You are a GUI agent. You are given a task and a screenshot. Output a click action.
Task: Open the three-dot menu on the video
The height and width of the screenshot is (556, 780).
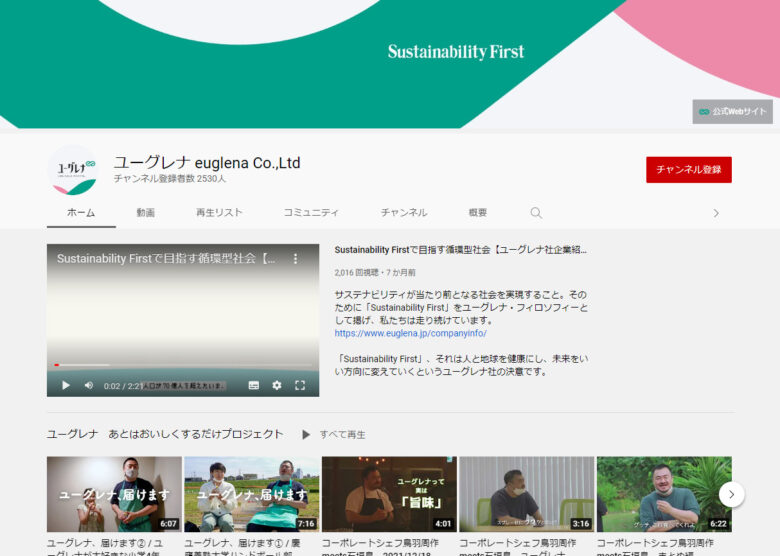[295, 259]
